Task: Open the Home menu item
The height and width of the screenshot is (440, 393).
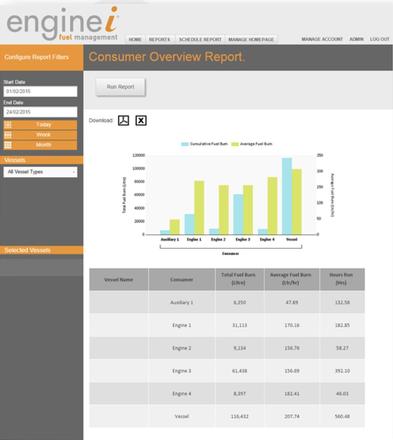Action: (135, 39)
